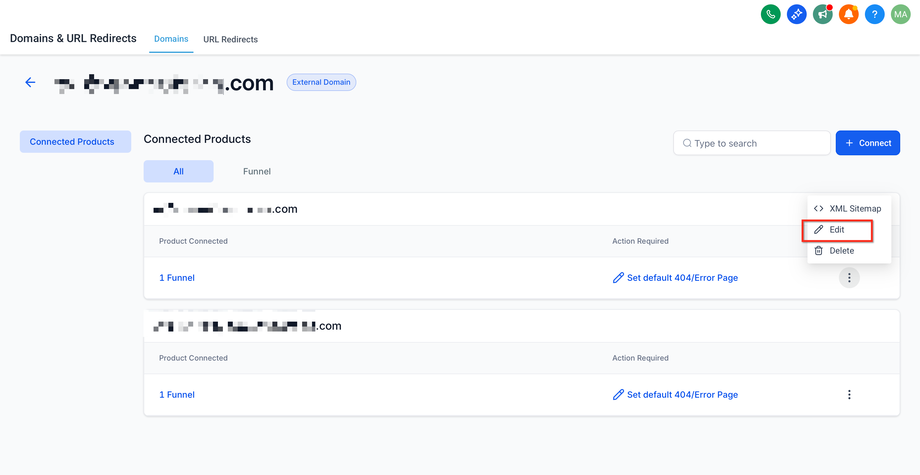
Task: Open the megaphone announcements icon
Action: [x=822, y=14]
